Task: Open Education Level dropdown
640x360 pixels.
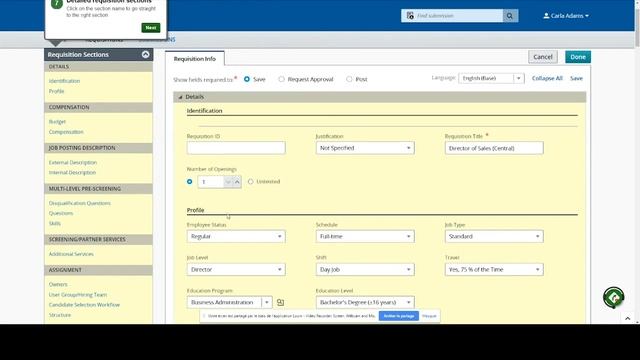Action: 365,302
